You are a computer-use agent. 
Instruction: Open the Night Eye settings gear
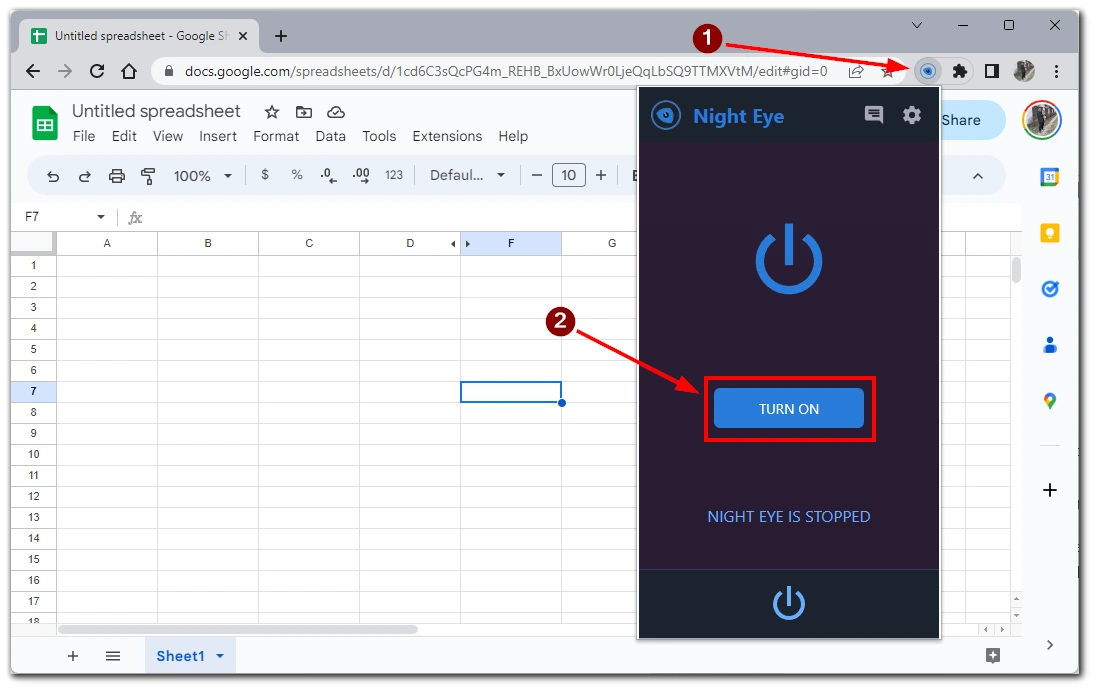pos(912,115)
